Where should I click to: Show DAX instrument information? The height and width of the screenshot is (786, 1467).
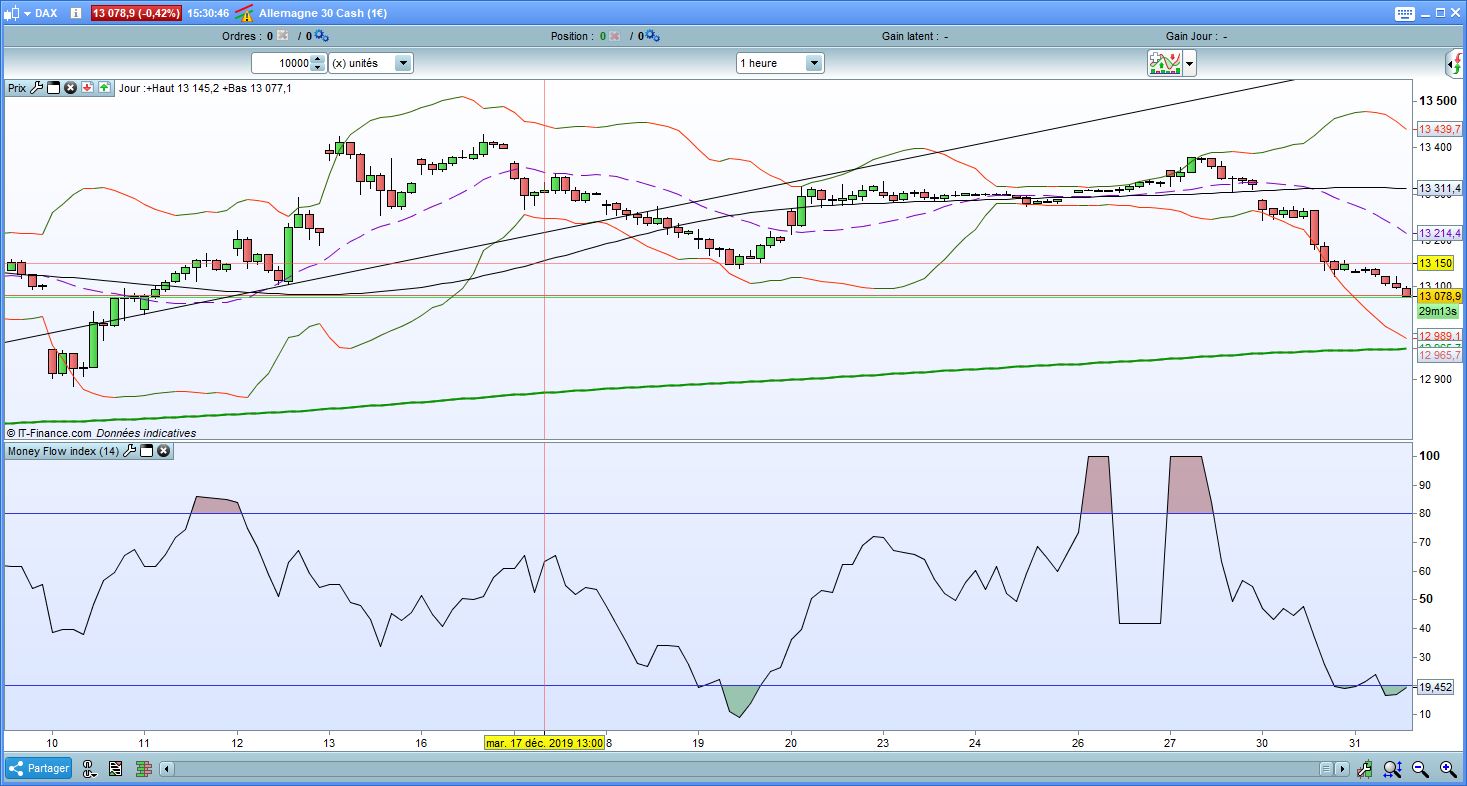pos(77,13)
